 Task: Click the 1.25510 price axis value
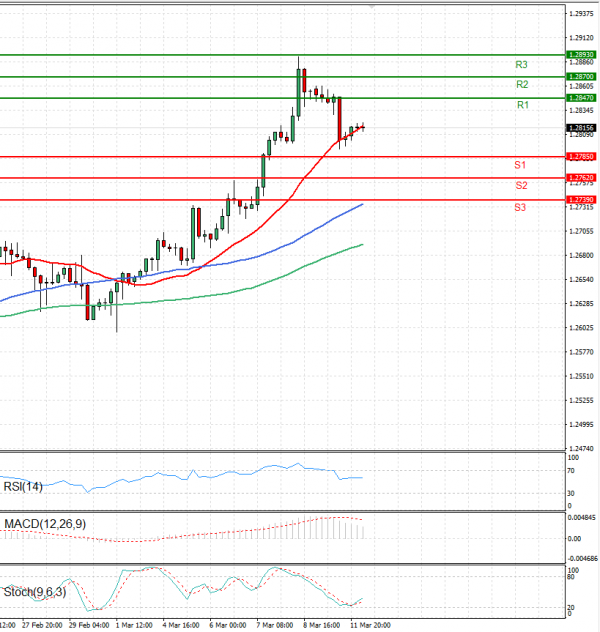click(581, 376)
